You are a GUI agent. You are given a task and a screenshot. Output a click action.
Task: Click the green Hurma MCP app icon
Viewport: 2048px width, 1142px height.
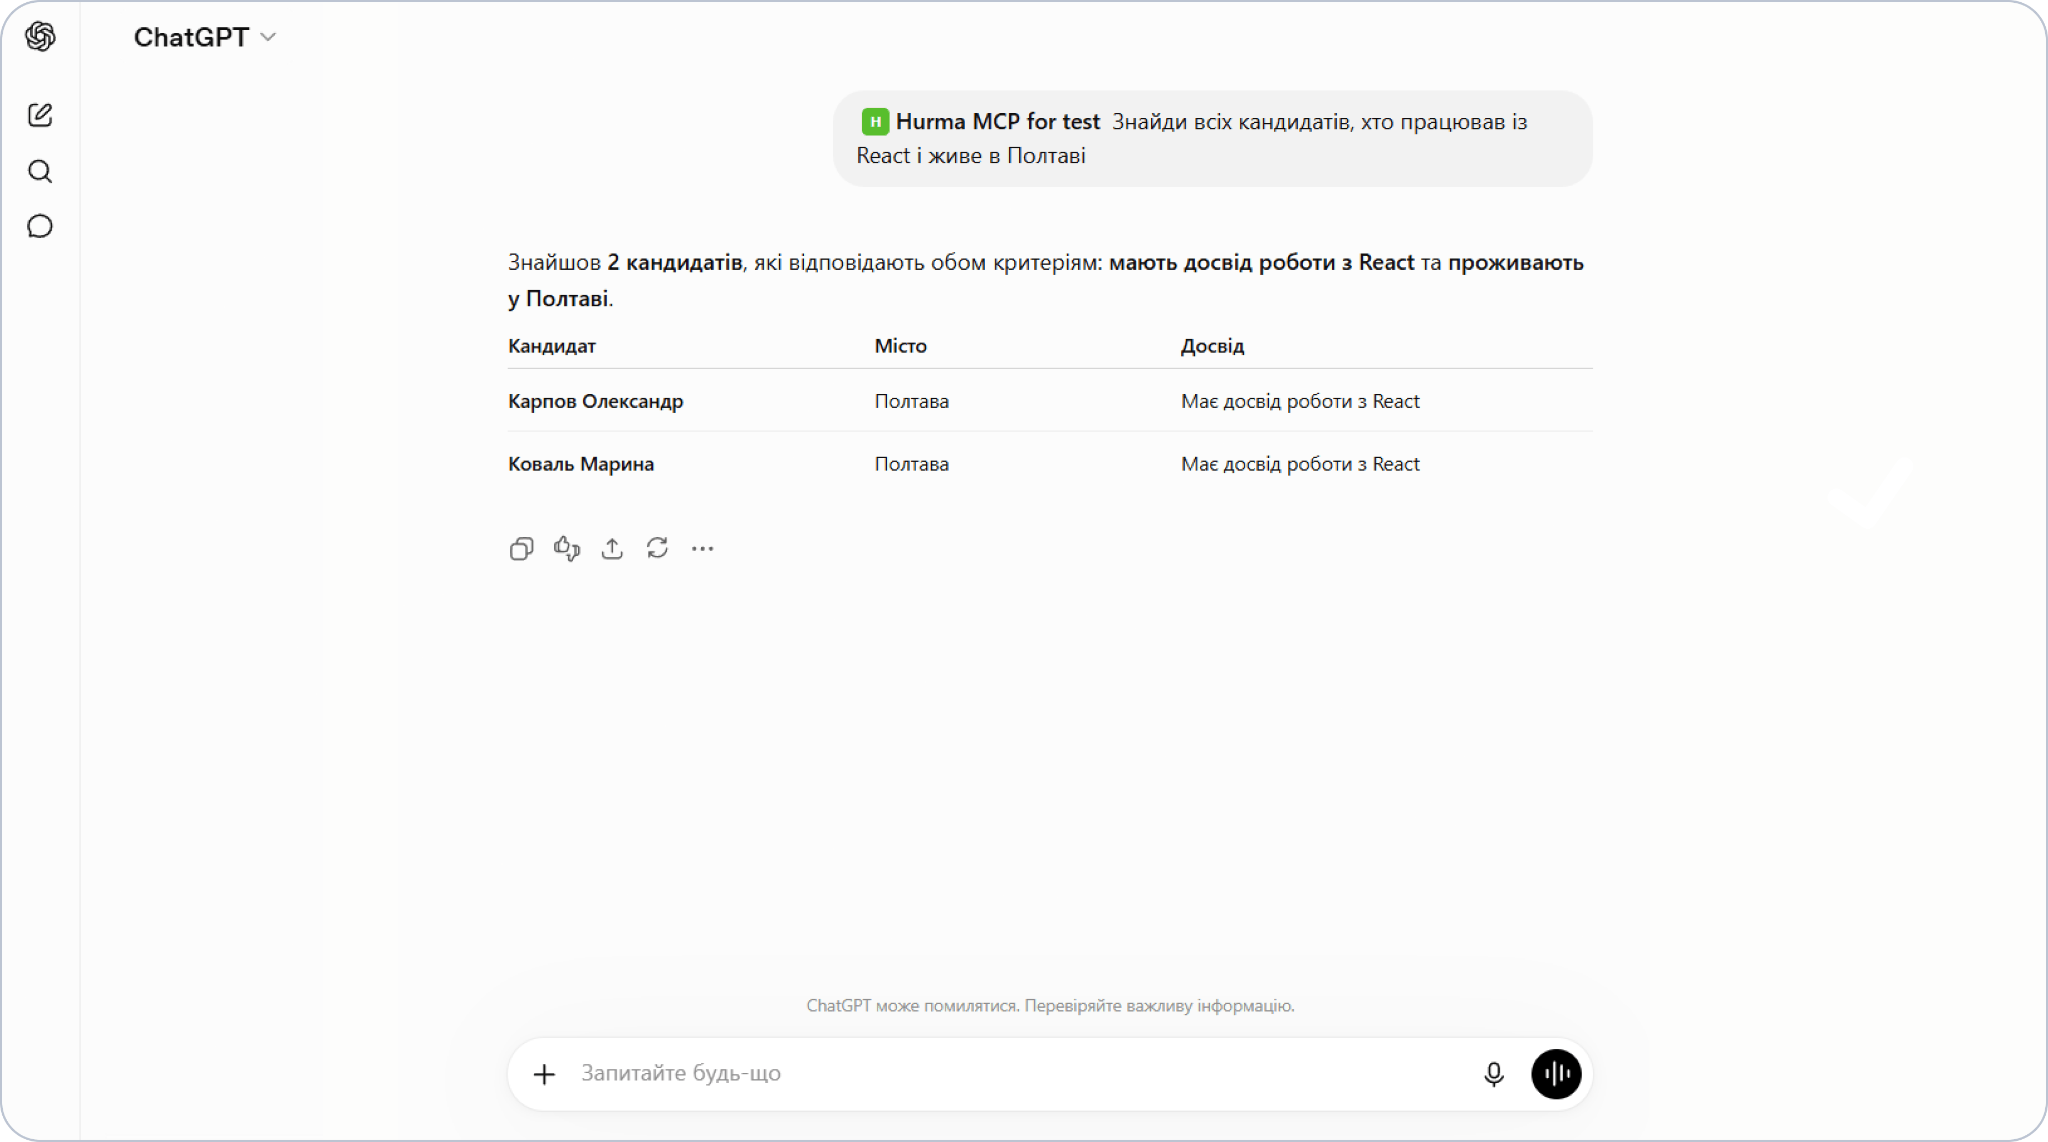click(x=875, y=122)
